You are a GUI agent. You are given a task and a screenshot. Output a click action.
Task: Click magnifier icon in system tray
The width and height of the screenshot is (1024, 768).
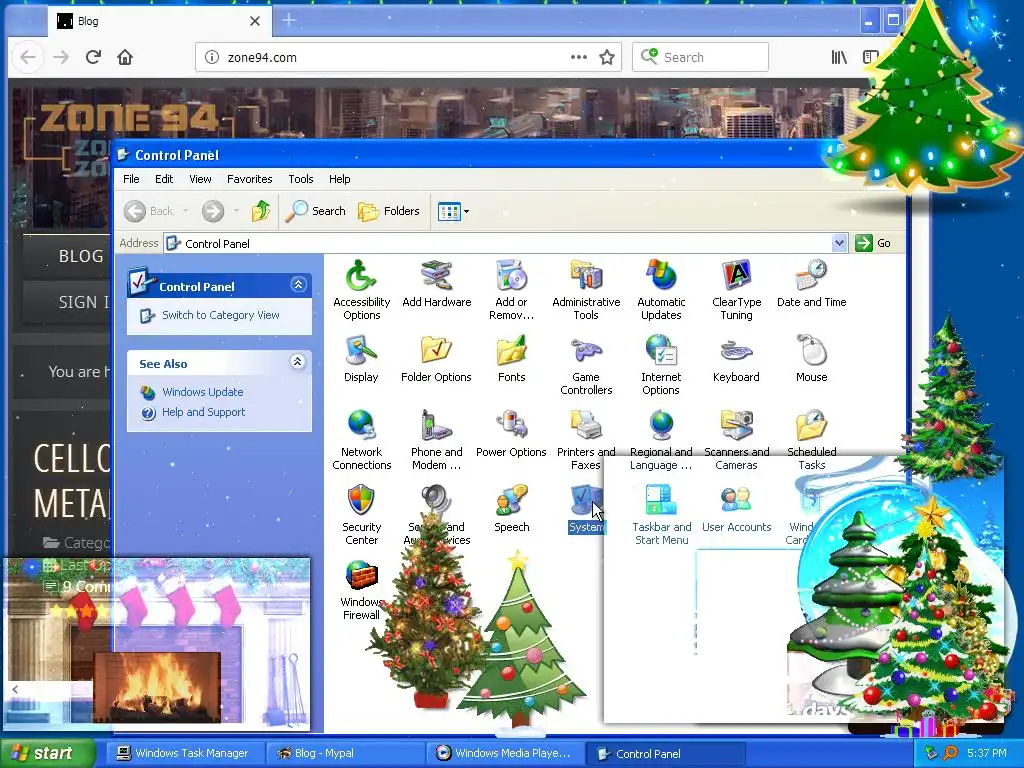click(950, 753)
